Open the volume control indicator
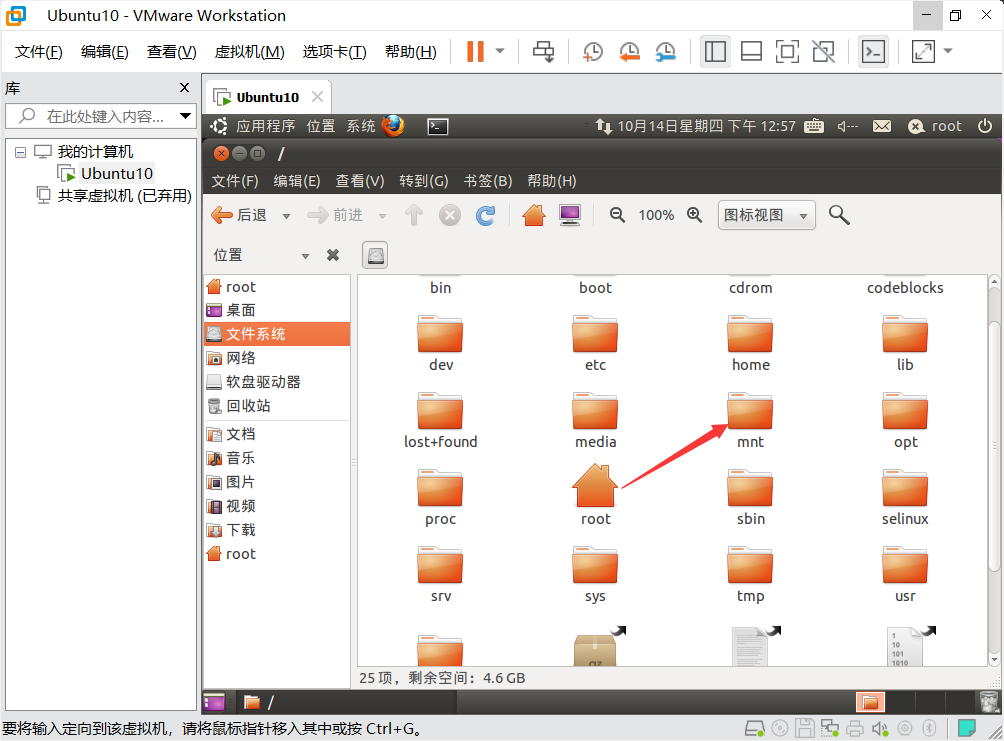1004x741 pixels. 847,126
